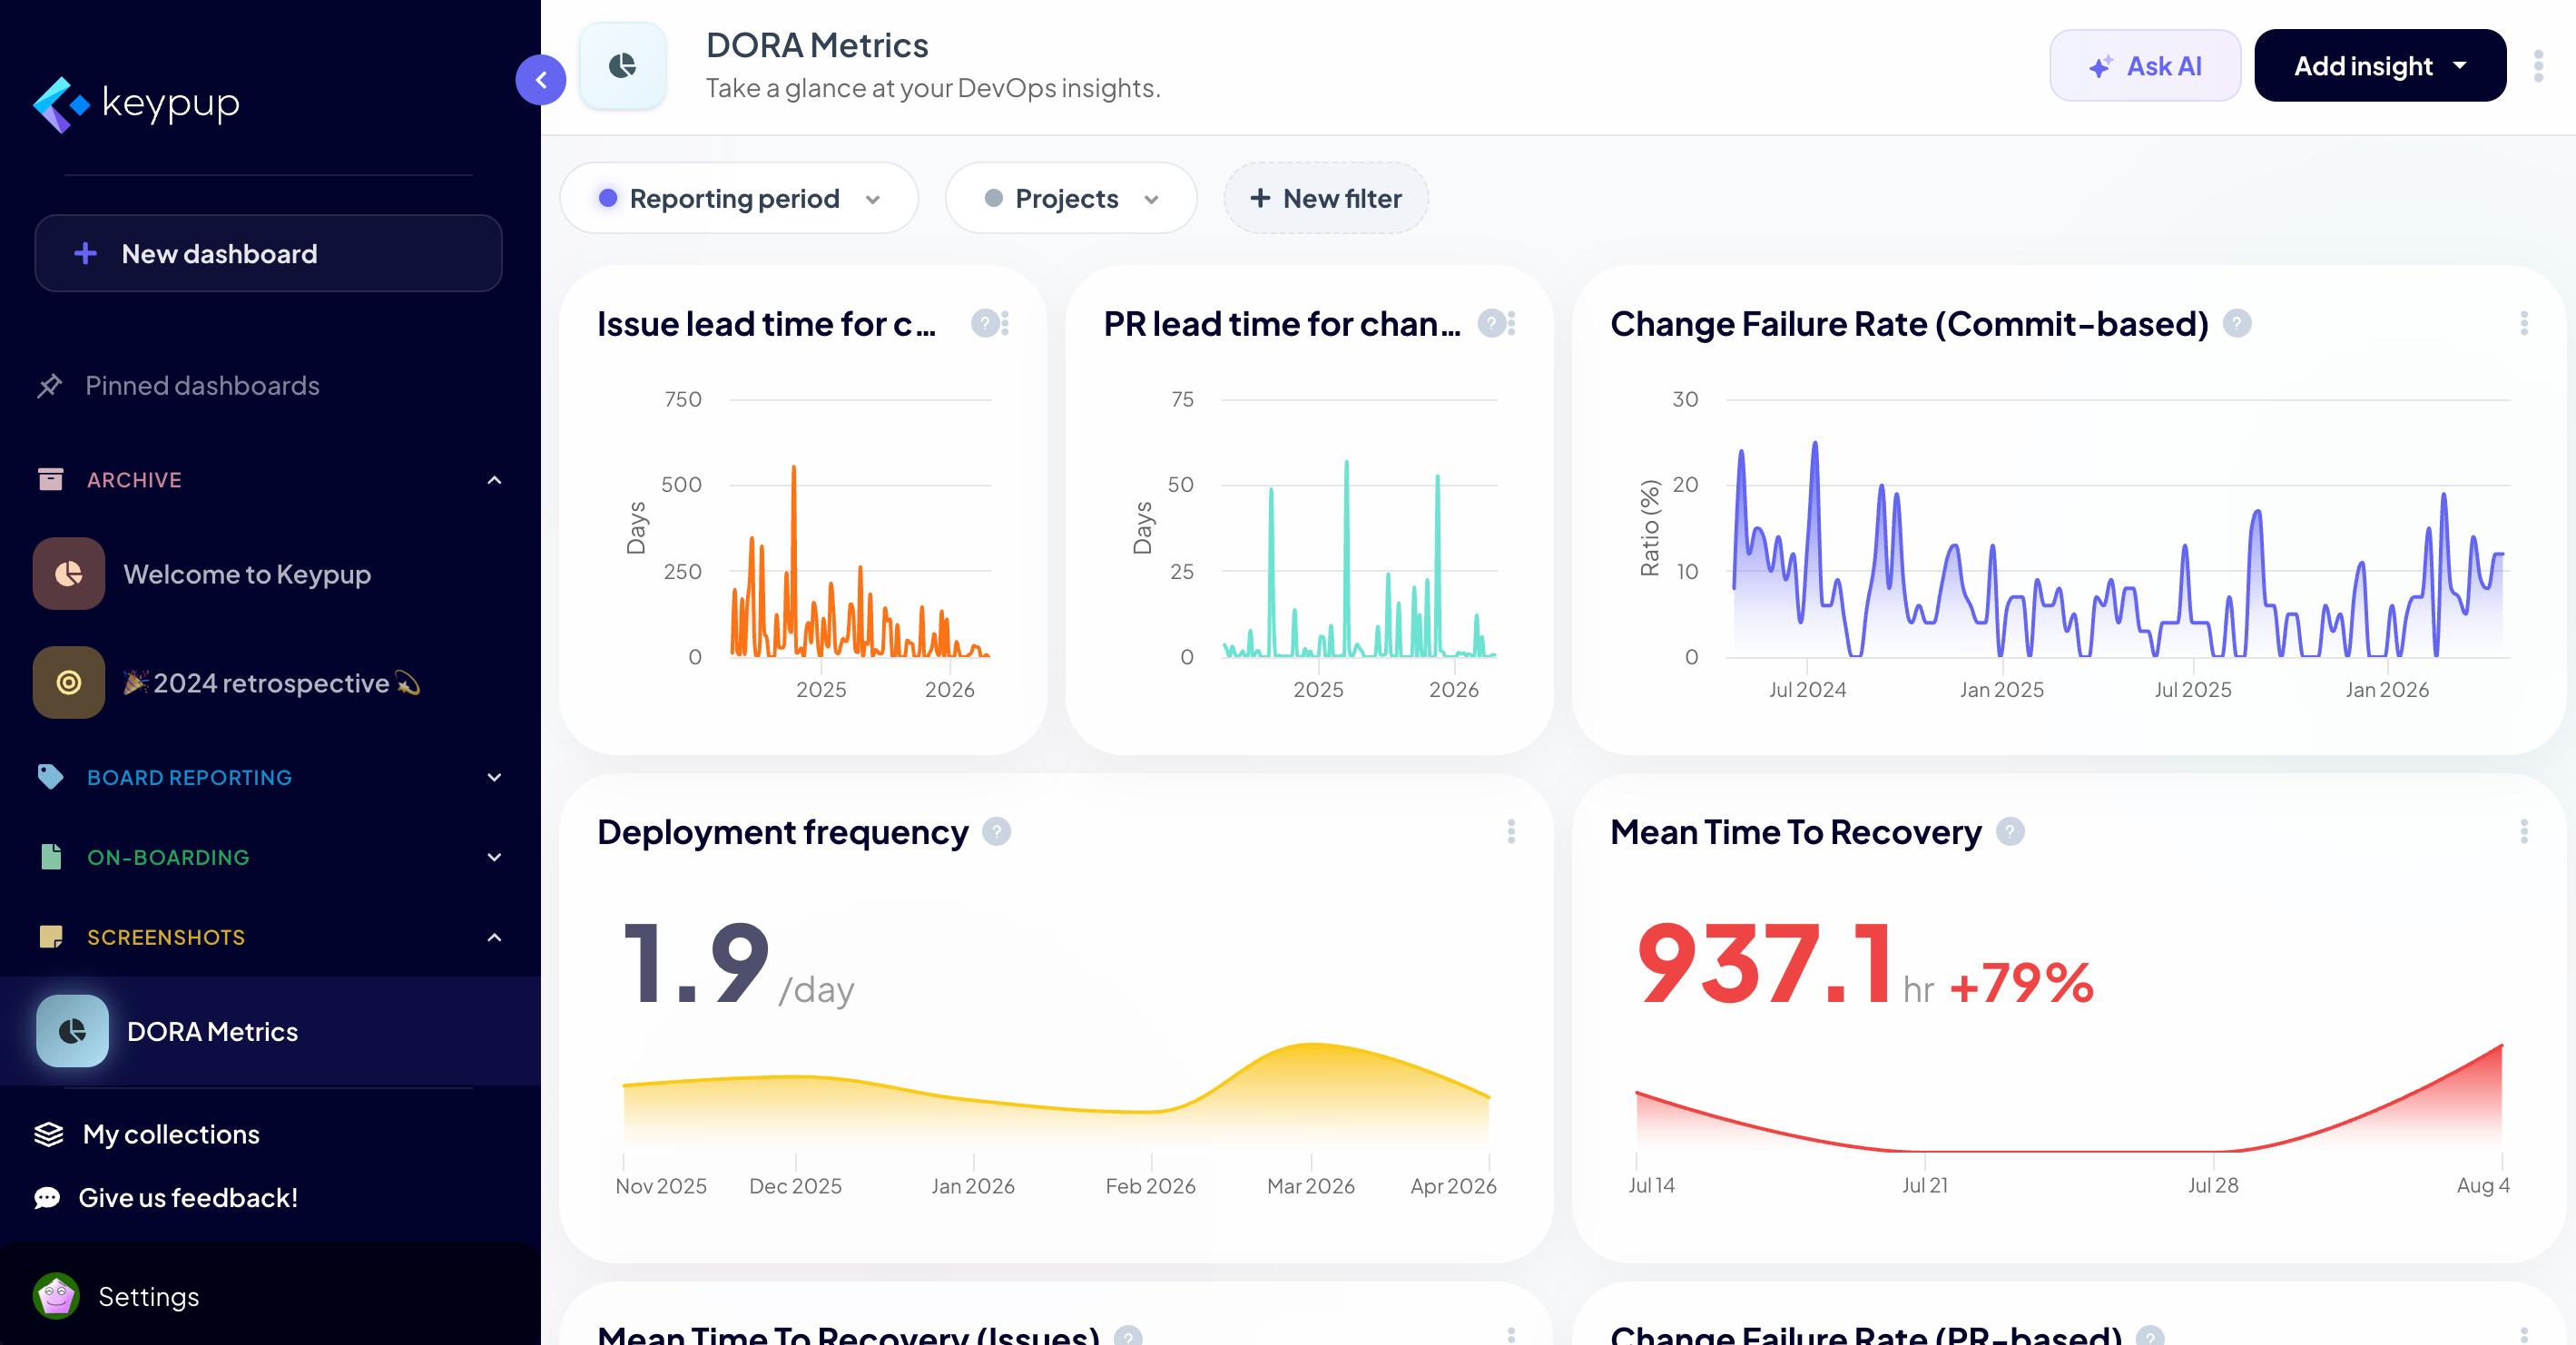Collapse the Screenshots section chevron
This screenshot has height=1345, width=2576.
point(494,937)
